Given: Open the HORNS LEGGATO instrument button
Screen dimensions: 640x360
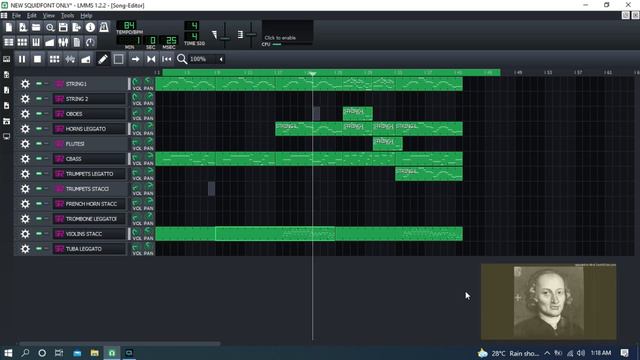Looking at the screenshot, I should pyautogui.click(x=89, y=129).
